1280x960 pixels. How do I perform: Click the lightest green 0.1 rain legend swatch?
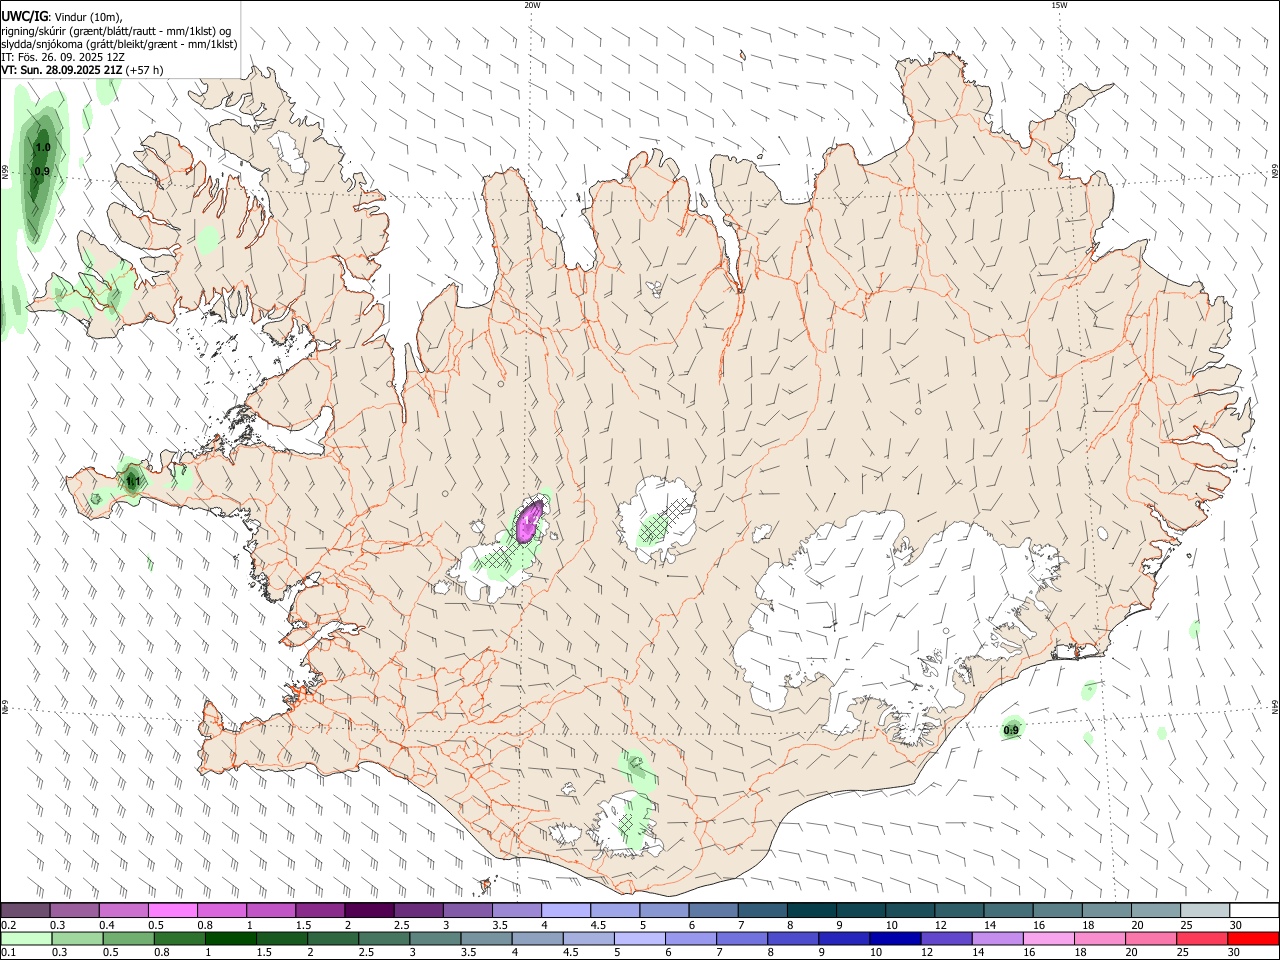click(26, 939)
